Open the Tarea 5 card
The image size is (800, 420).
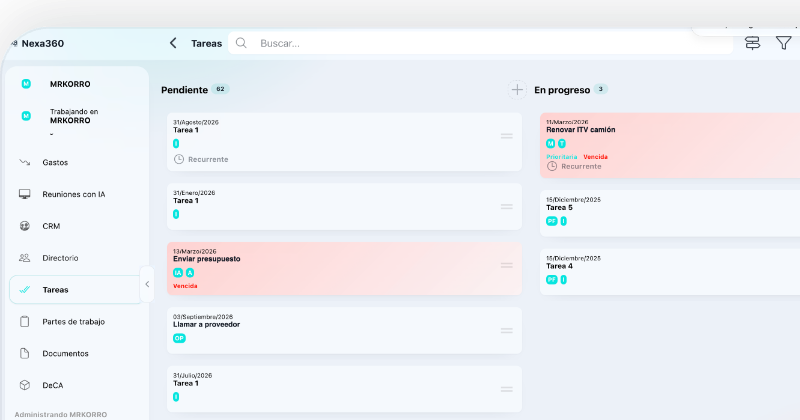coord(670,213)
